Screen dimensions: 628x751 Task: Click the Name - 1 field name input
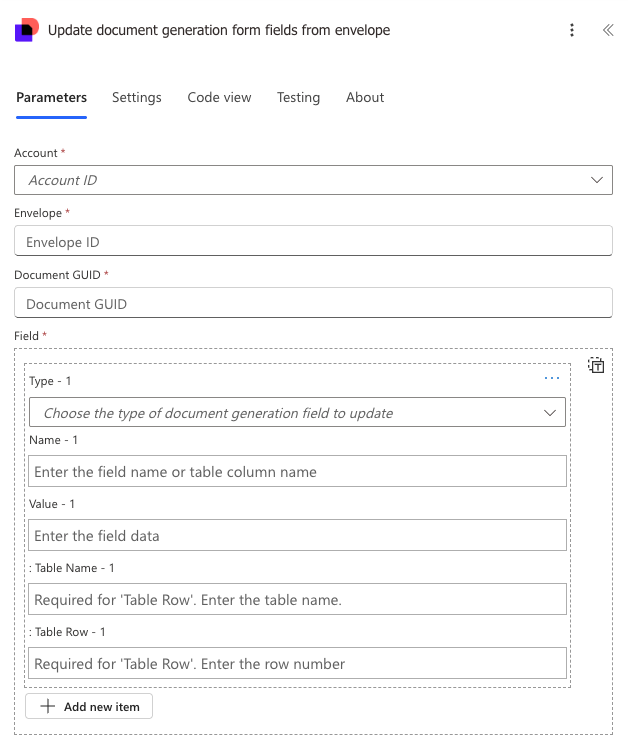tap(297, 471)
